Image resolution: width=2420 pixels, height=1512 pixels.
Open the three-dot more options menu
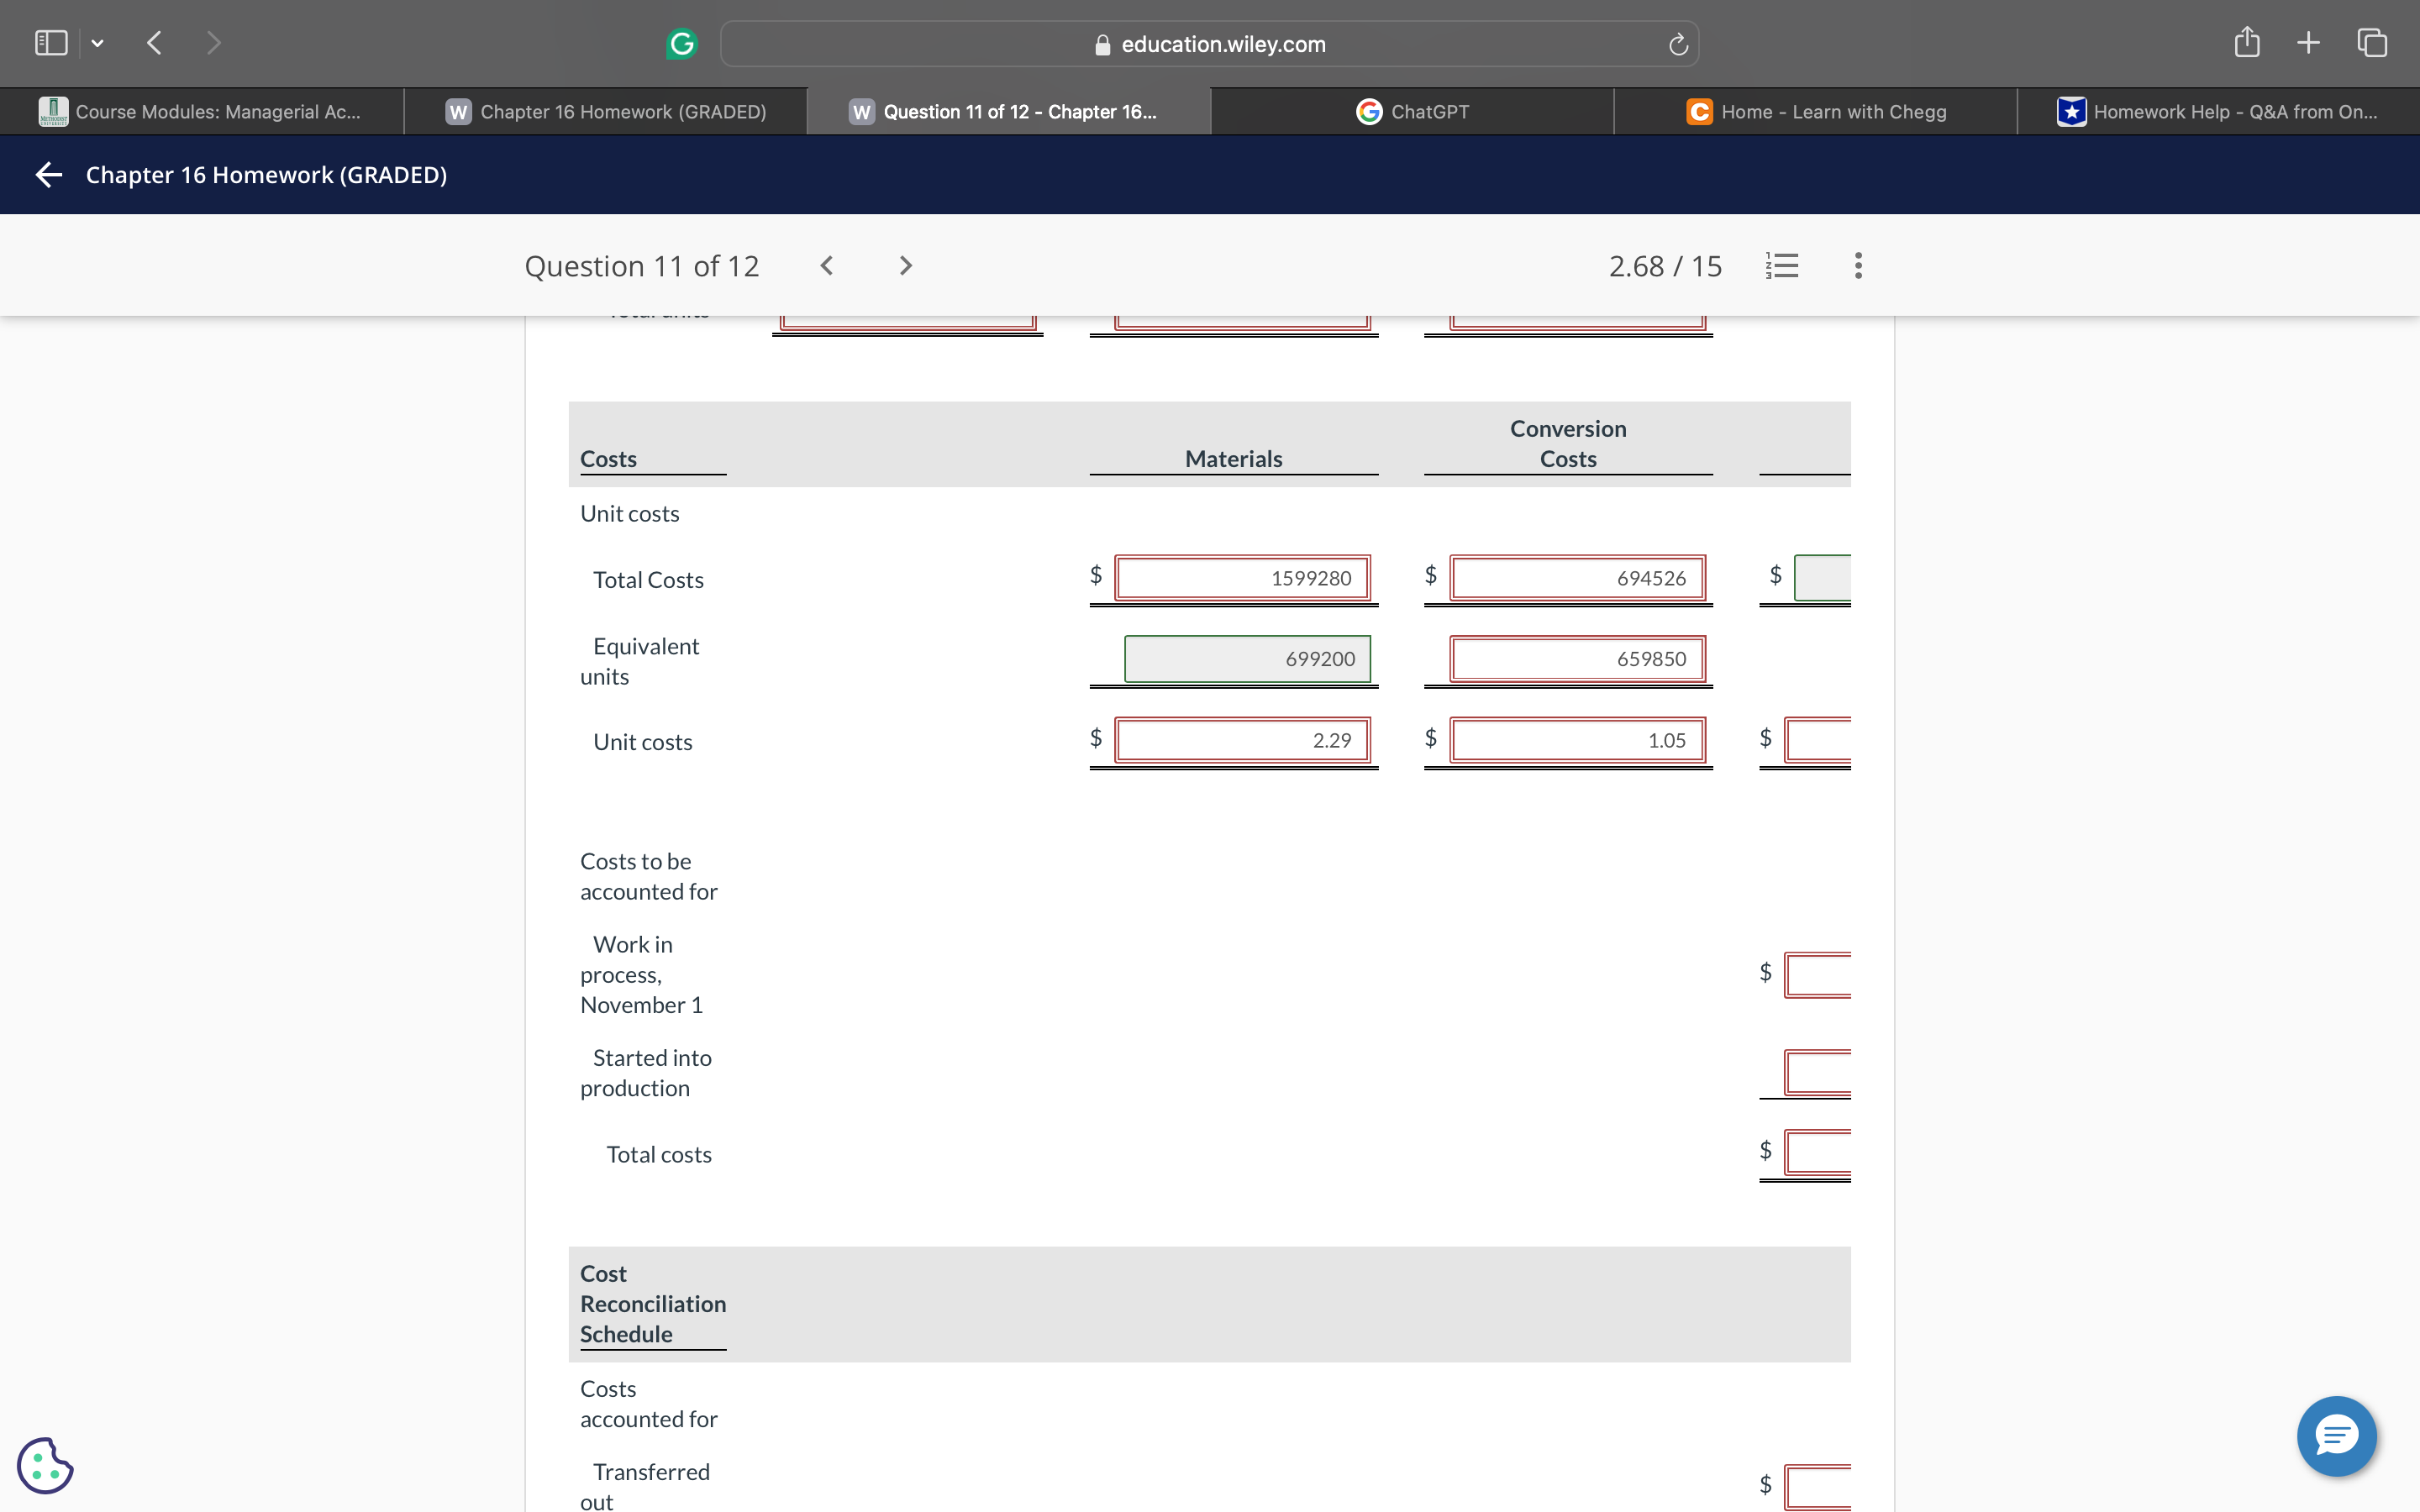1858,265
